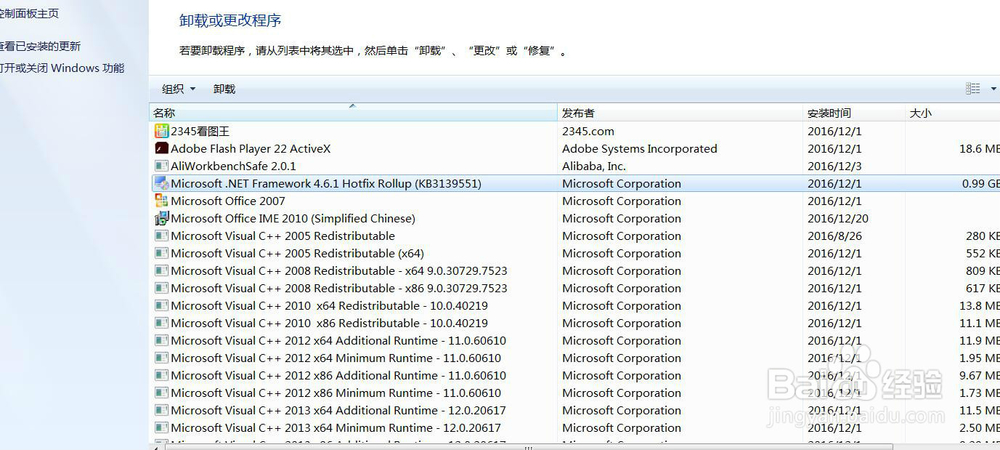Click the icon of Visual C++ 2013 x64 Additional Runtime
1000x450 pixels.
click(x=162, y=410)
